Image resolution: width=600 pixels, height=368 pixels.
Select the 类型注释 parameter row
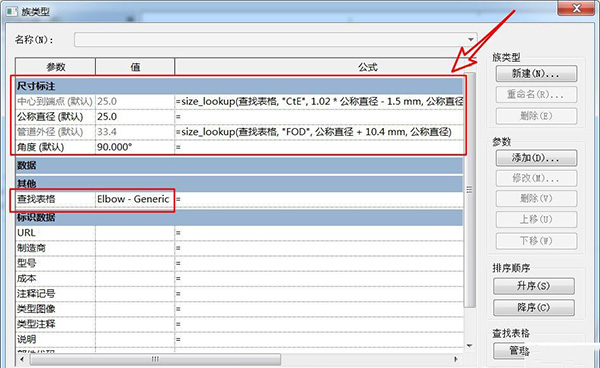[x=239, y=324]
